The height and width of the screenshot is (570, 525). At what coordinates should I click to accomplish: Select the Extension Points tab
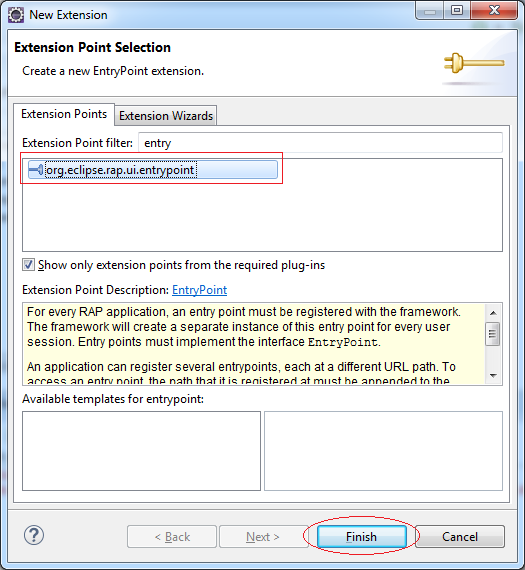pyautogui.click(x=64, y=114)
